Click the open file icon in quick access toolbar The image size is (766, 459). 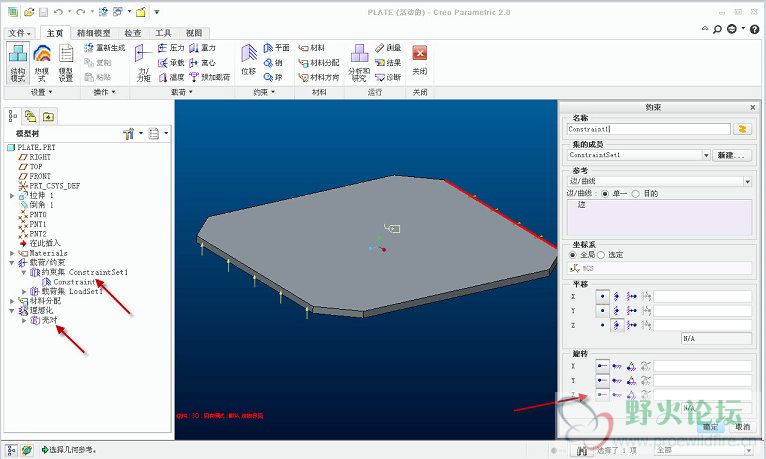[29, 12]
